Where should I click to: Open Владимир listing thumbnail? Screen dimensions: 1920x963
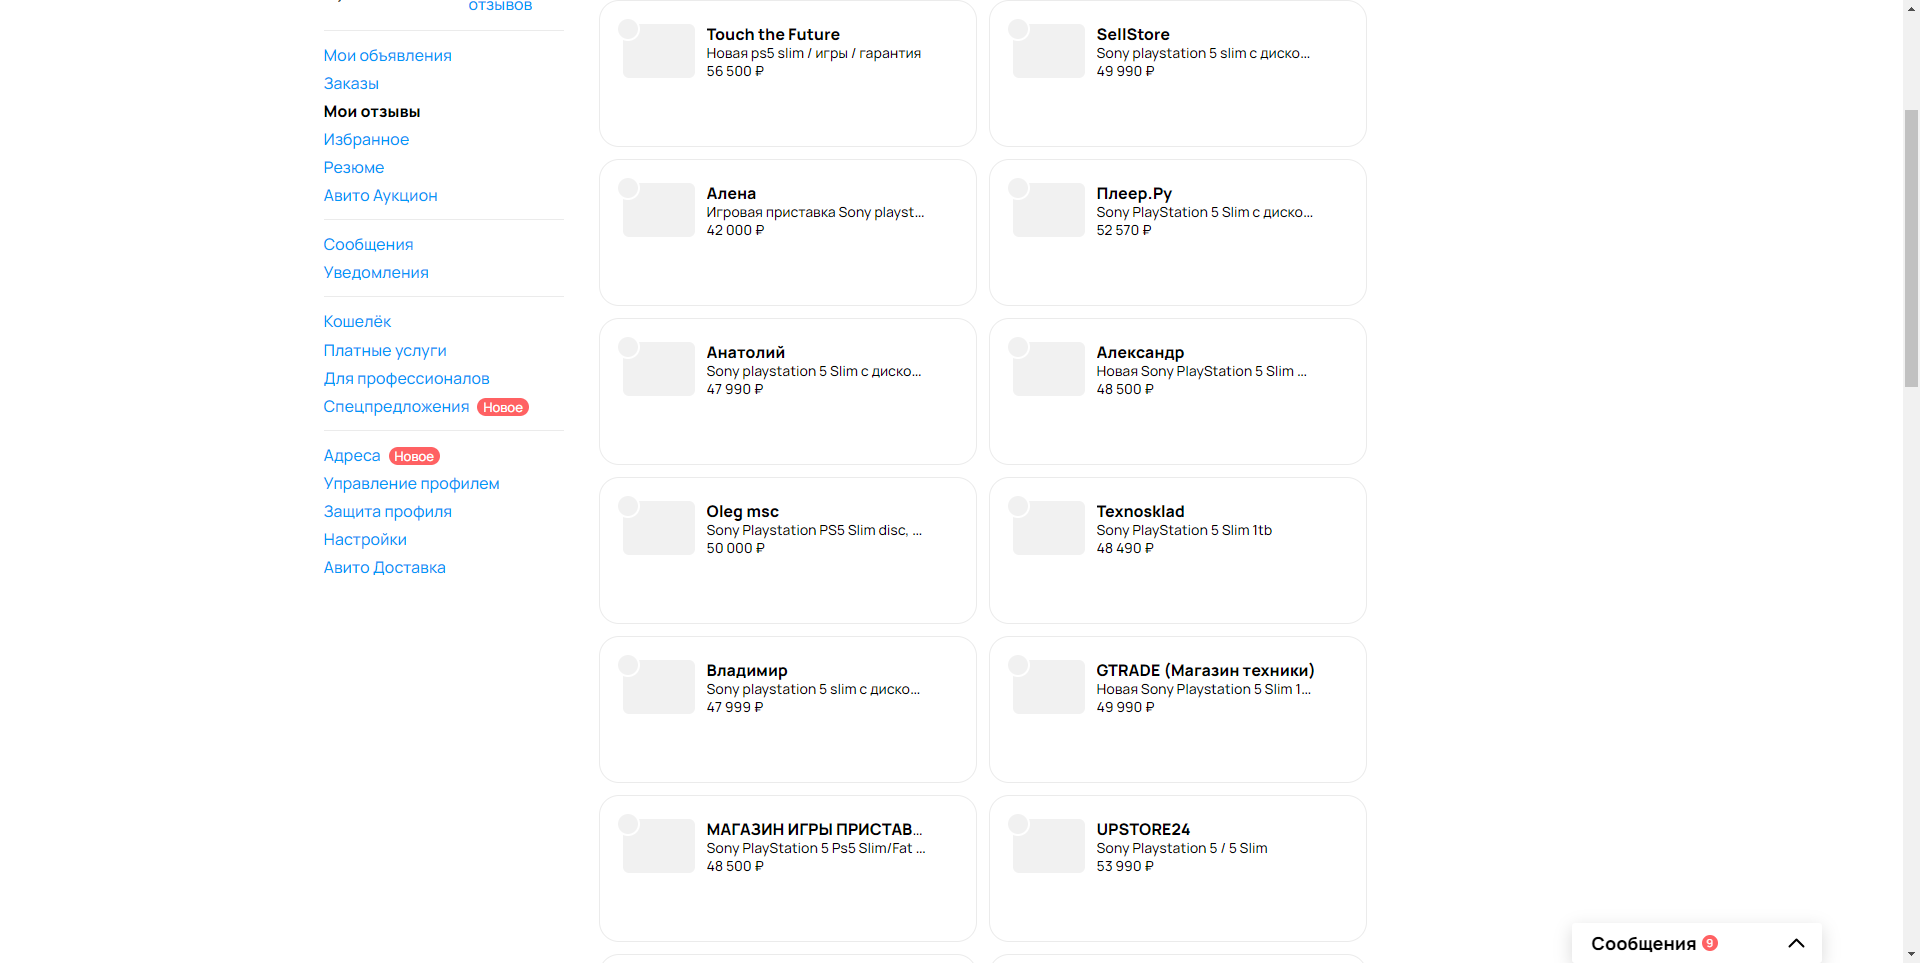659,687
